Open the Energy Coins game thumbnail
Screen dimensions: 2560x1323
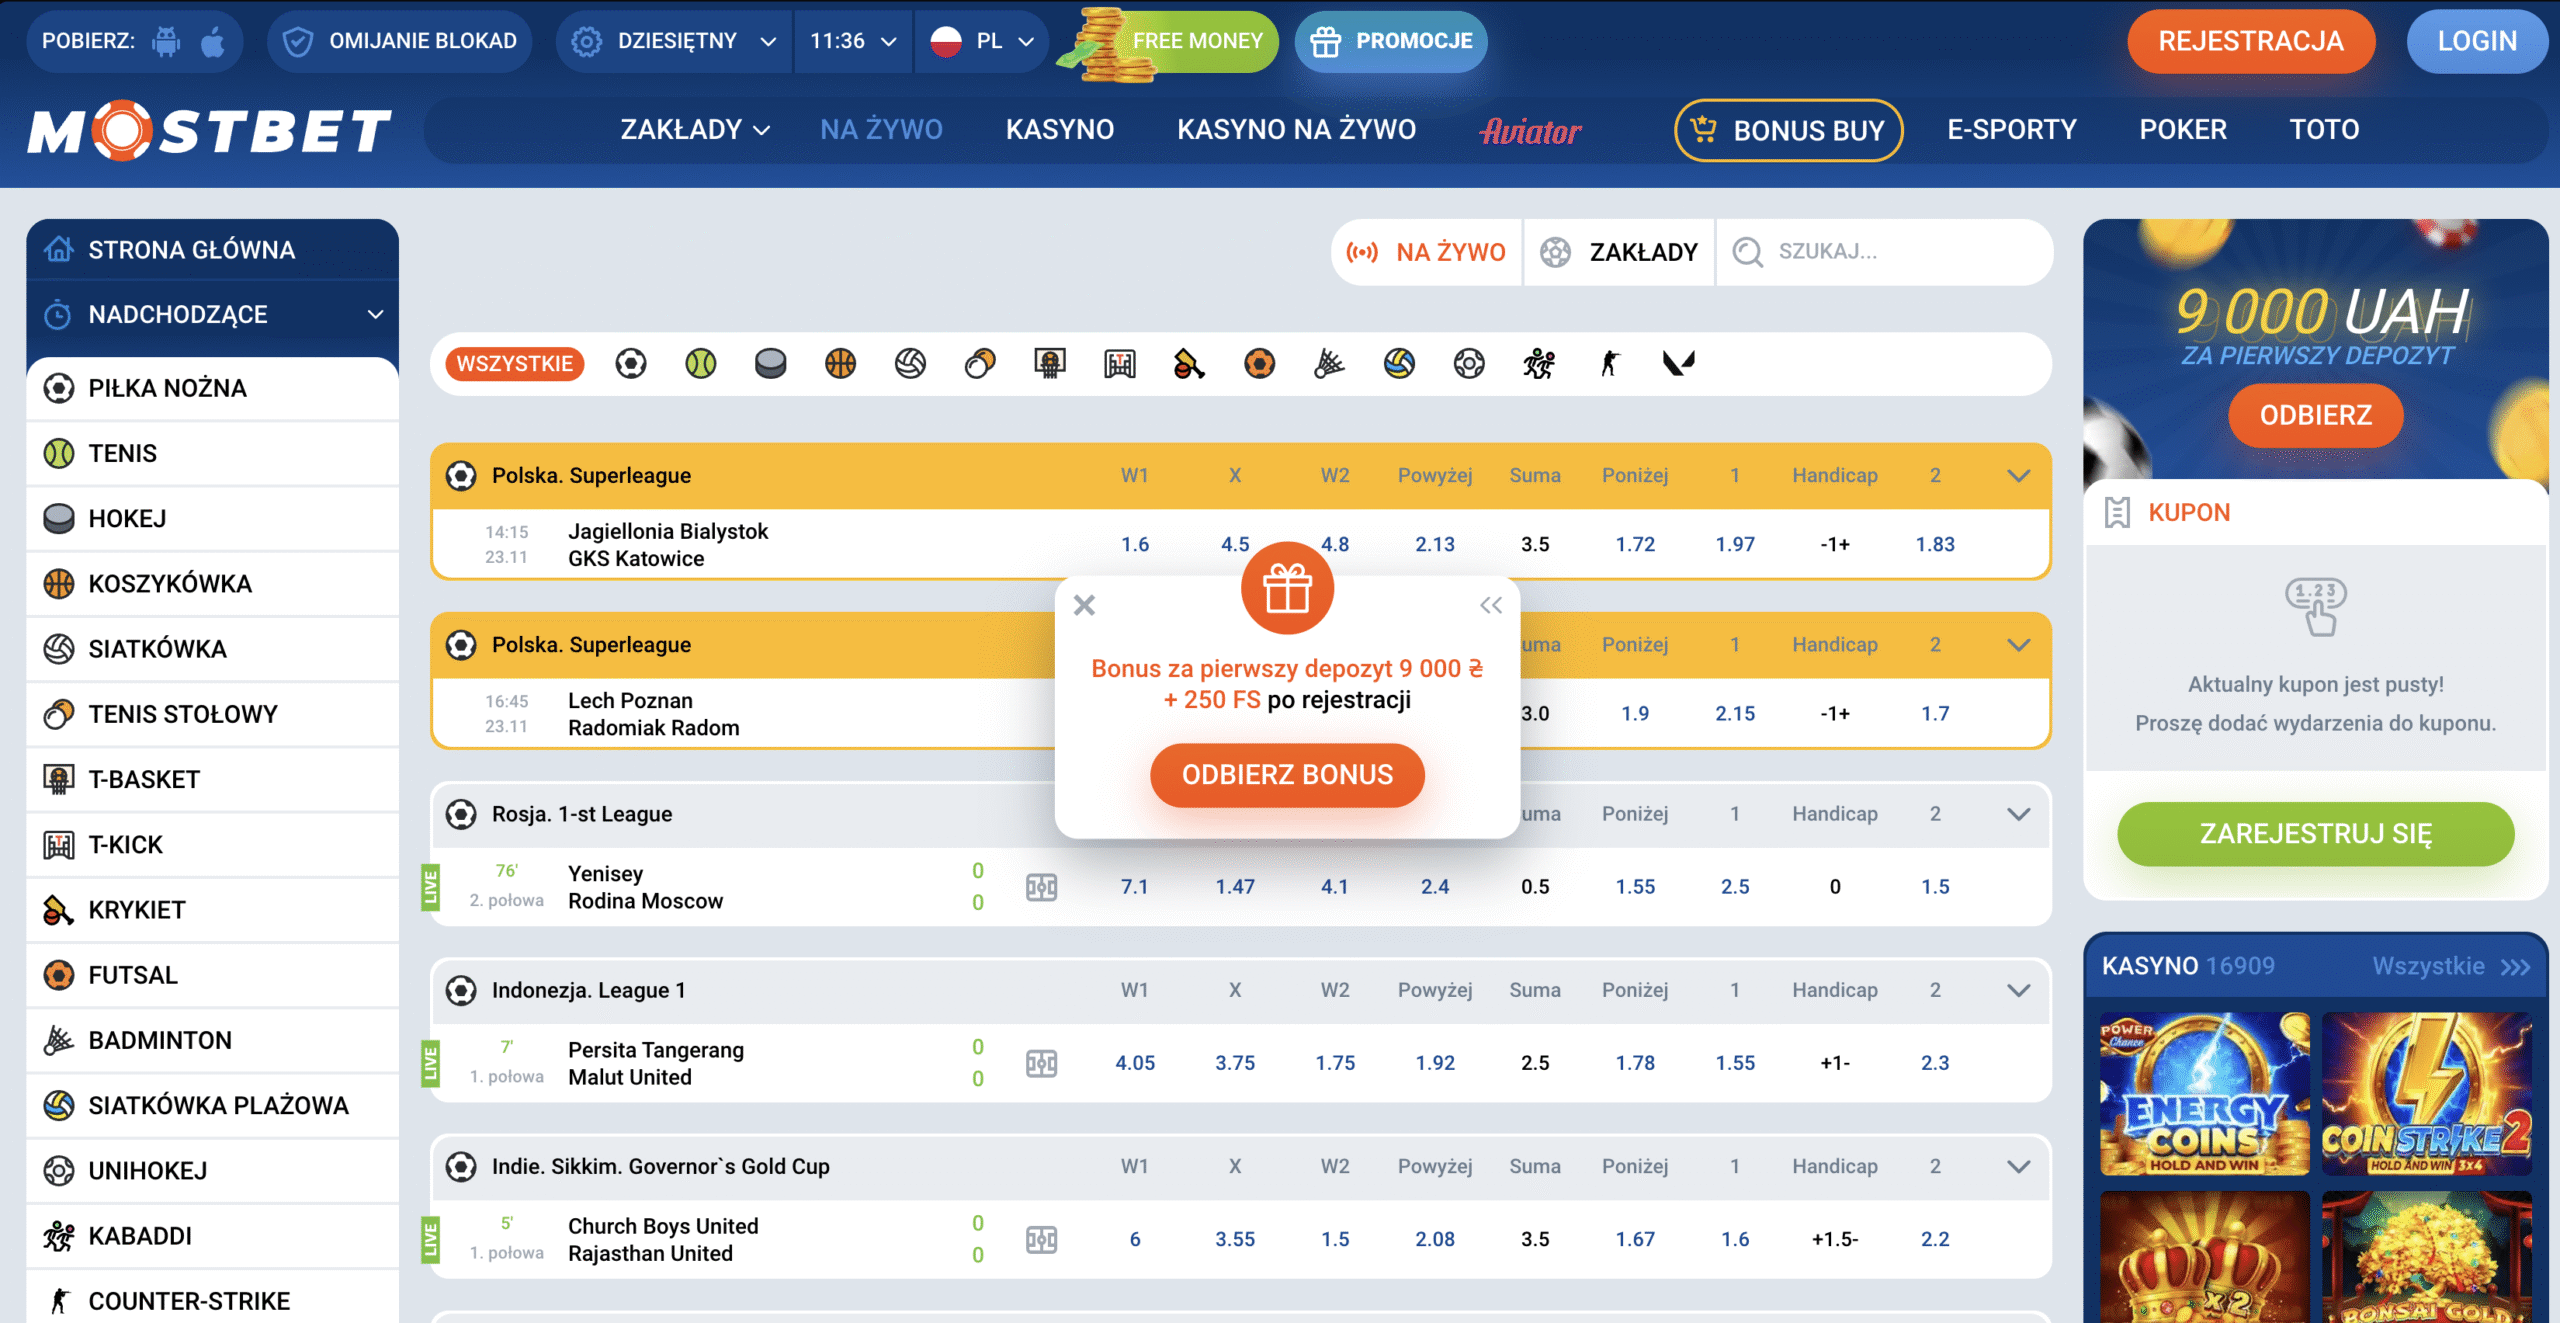(x=2205, y=1093)
